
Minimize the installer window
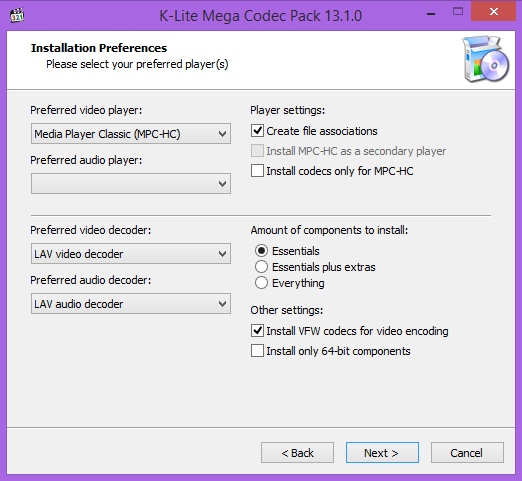point(431,14)
